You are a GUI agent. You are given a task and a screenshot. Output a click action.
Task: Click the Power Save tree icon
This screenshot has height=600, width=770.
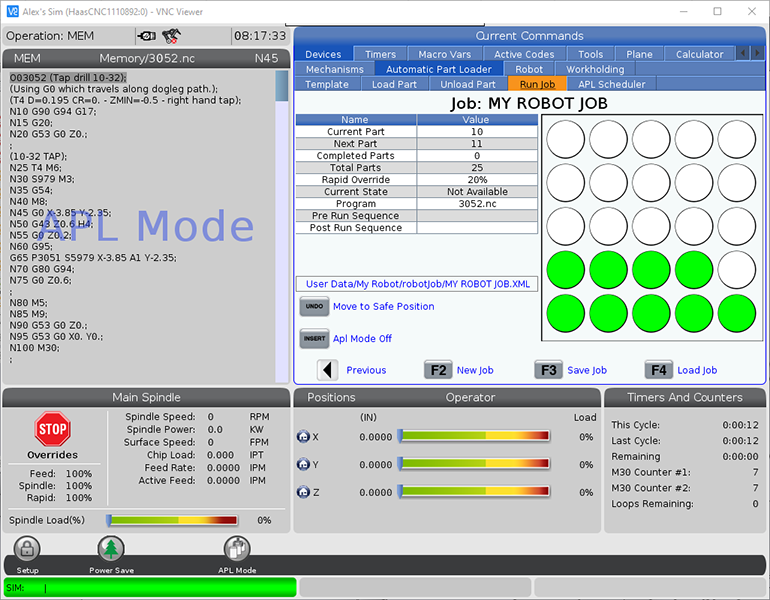(x=111, y=549)
